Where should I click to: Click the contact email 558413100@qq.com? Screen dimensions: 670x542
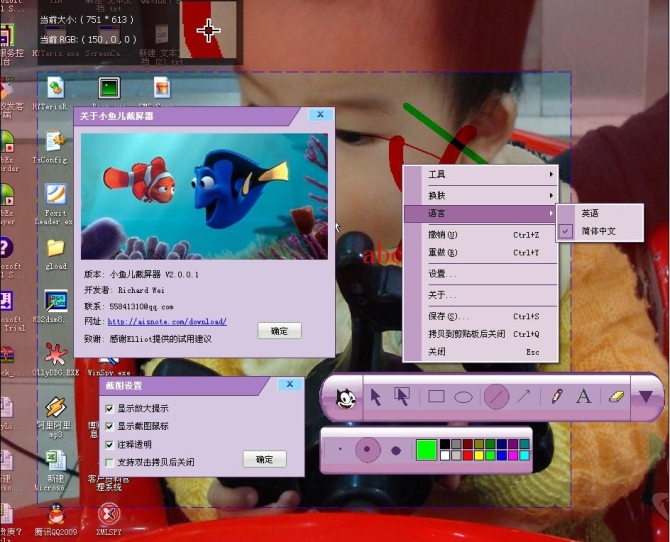point(141,306)
